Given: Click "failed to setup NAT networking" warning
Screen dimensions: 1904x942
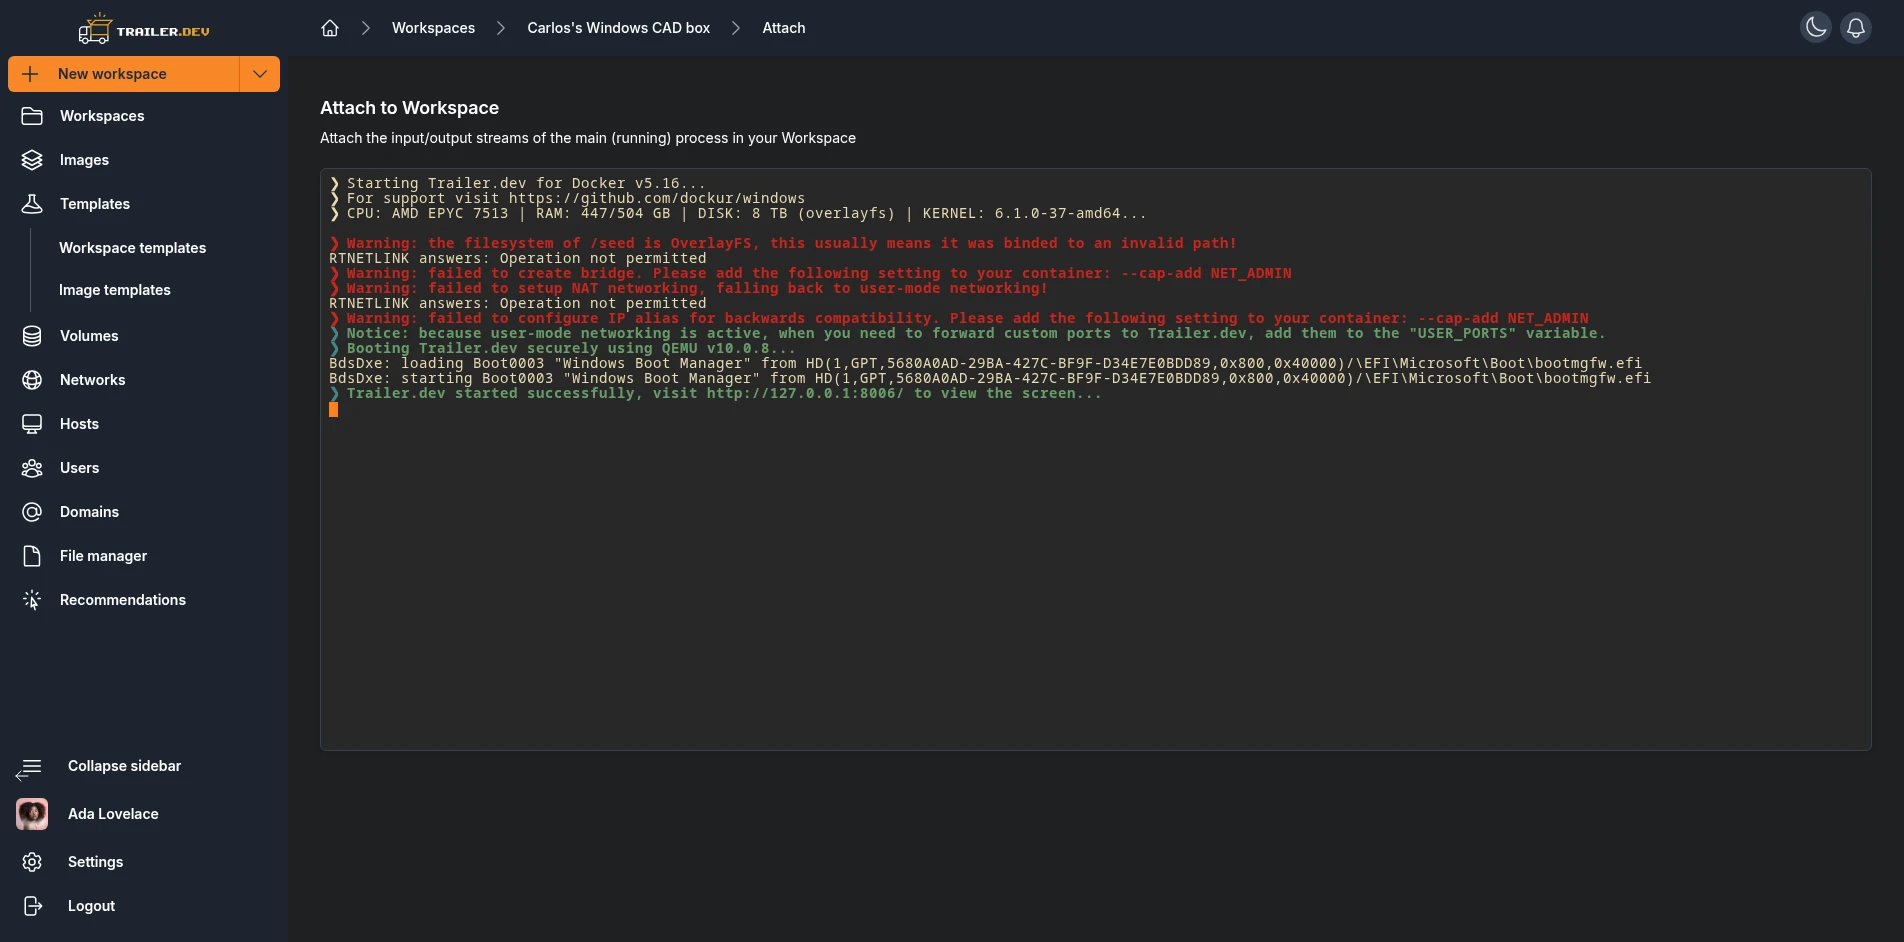Looking at the screenshot, I should pos(688,288).
